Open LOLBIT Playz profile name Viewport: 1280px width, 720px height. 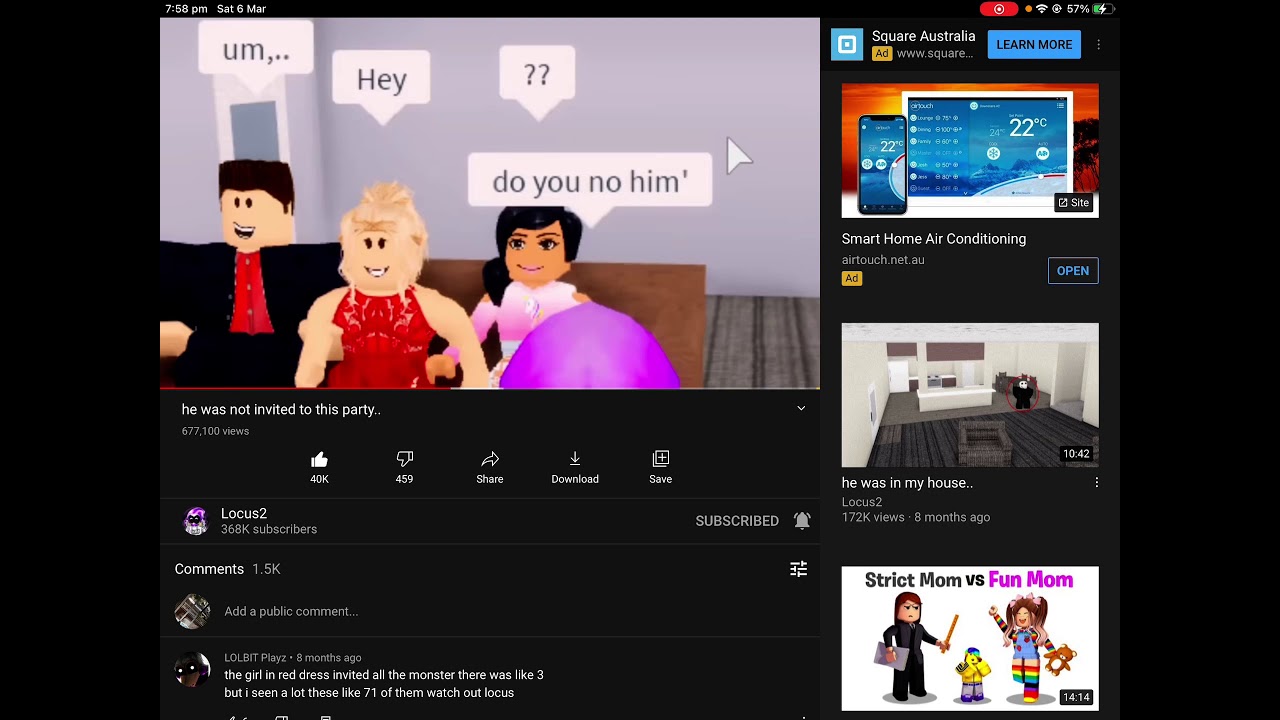pos(255,658)
